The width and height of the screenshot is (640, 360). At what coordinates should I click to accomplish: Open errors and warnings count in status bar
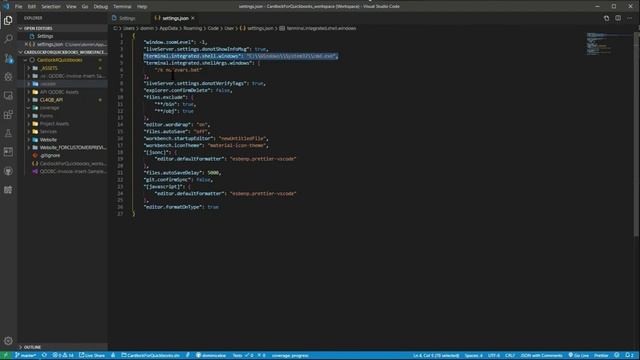tap(63, 356)
